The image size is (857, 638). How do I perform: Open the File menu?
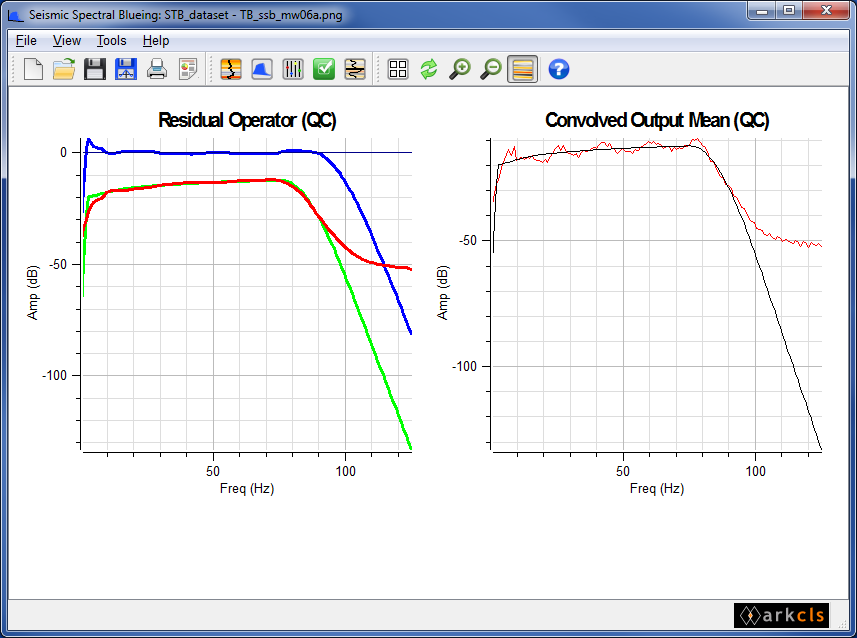pos(25,40)
